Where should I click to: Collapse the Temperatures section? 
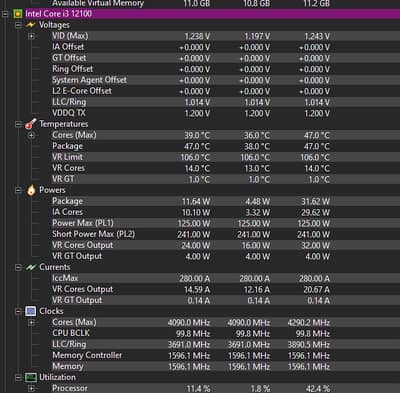18,124
